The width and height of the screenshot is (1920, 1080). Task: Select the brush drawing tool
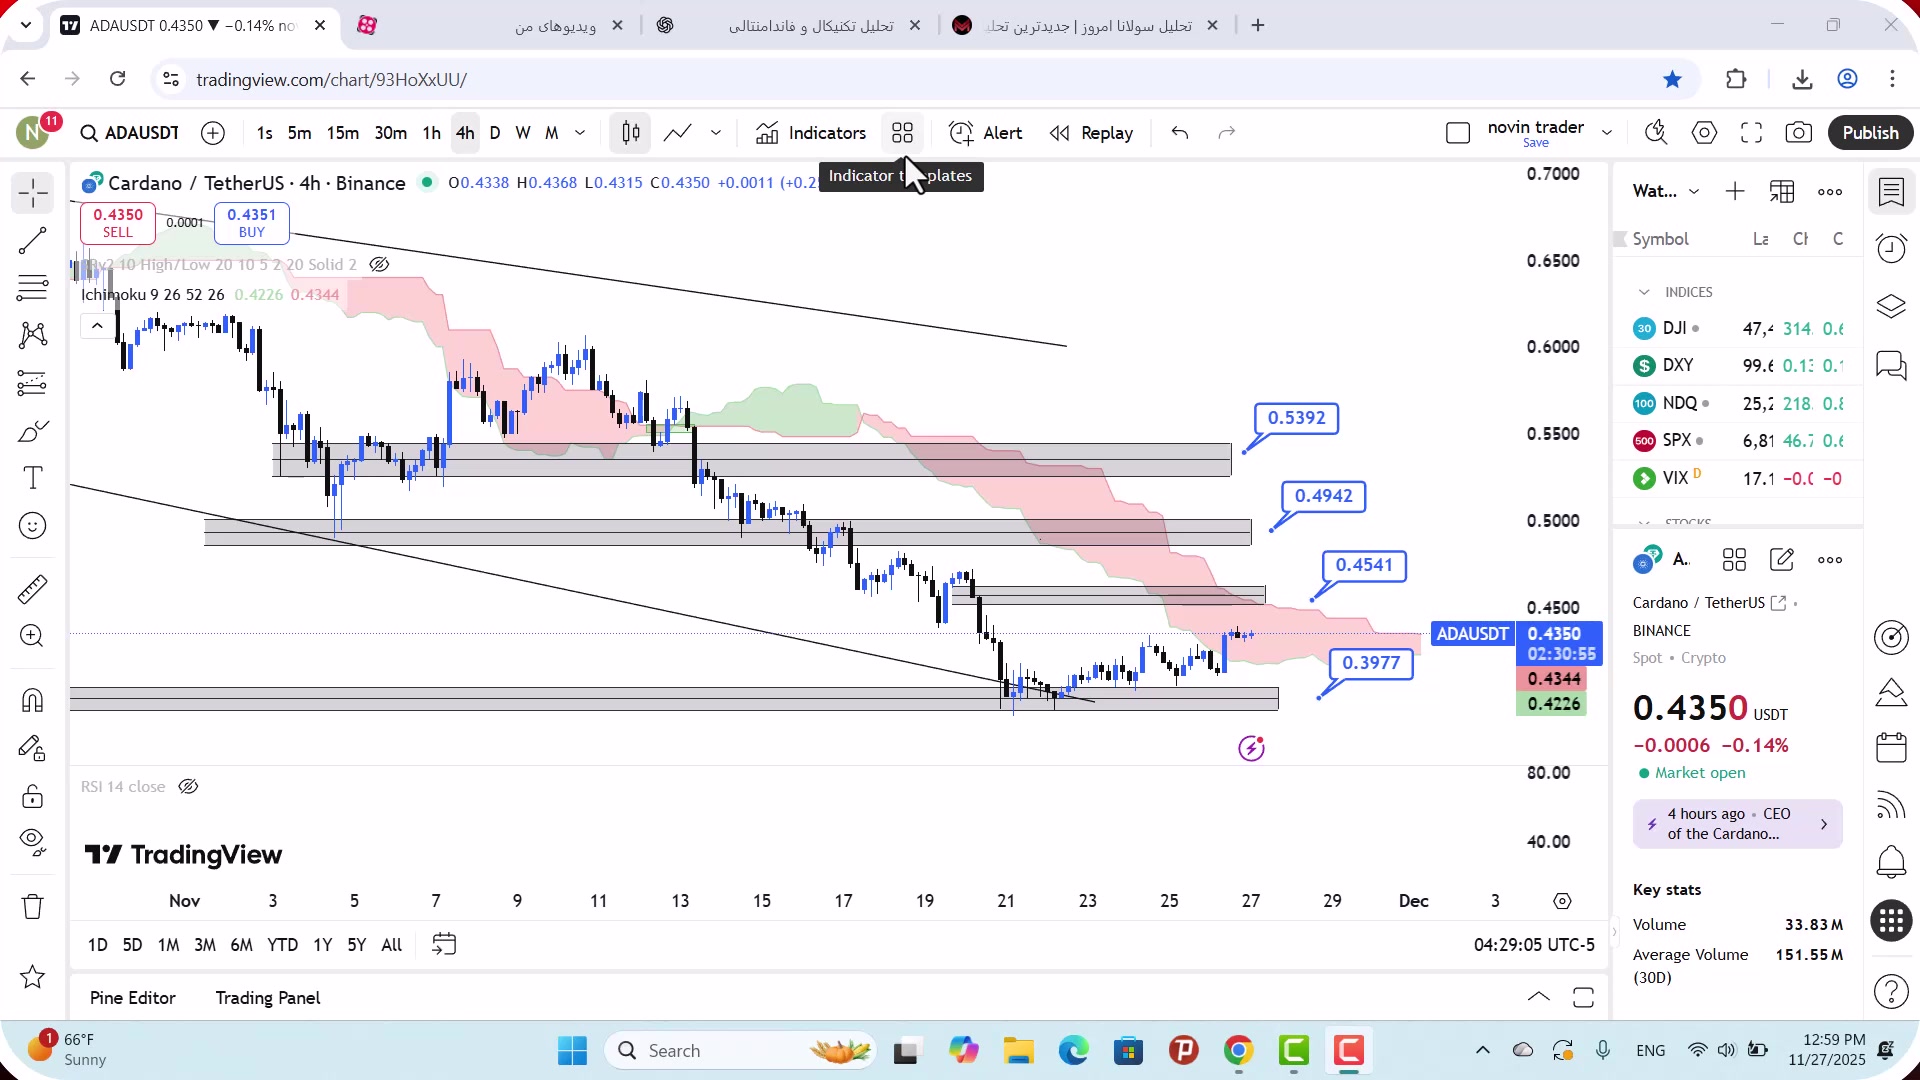[33, 431]
